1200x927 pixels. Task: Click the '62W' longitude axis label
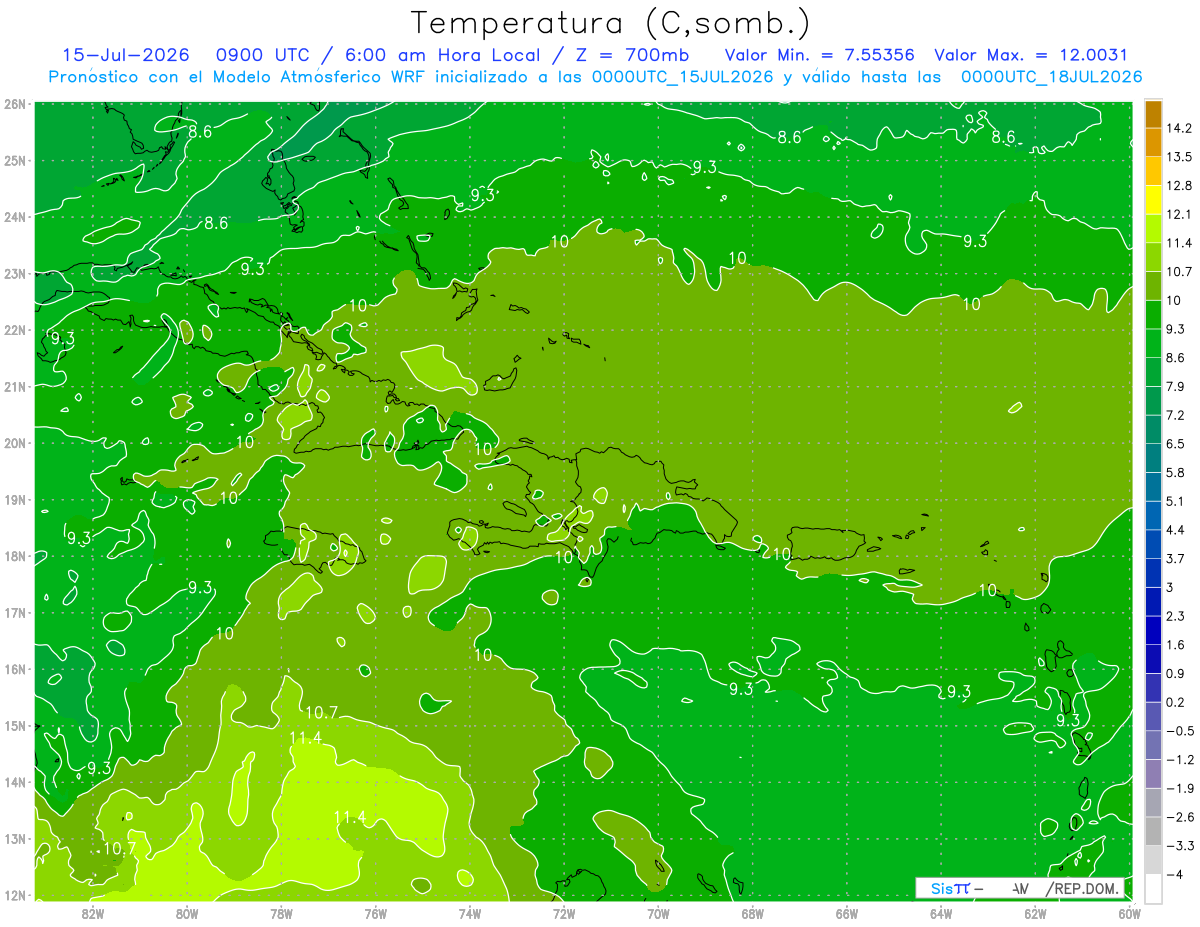coord(1035,913)
